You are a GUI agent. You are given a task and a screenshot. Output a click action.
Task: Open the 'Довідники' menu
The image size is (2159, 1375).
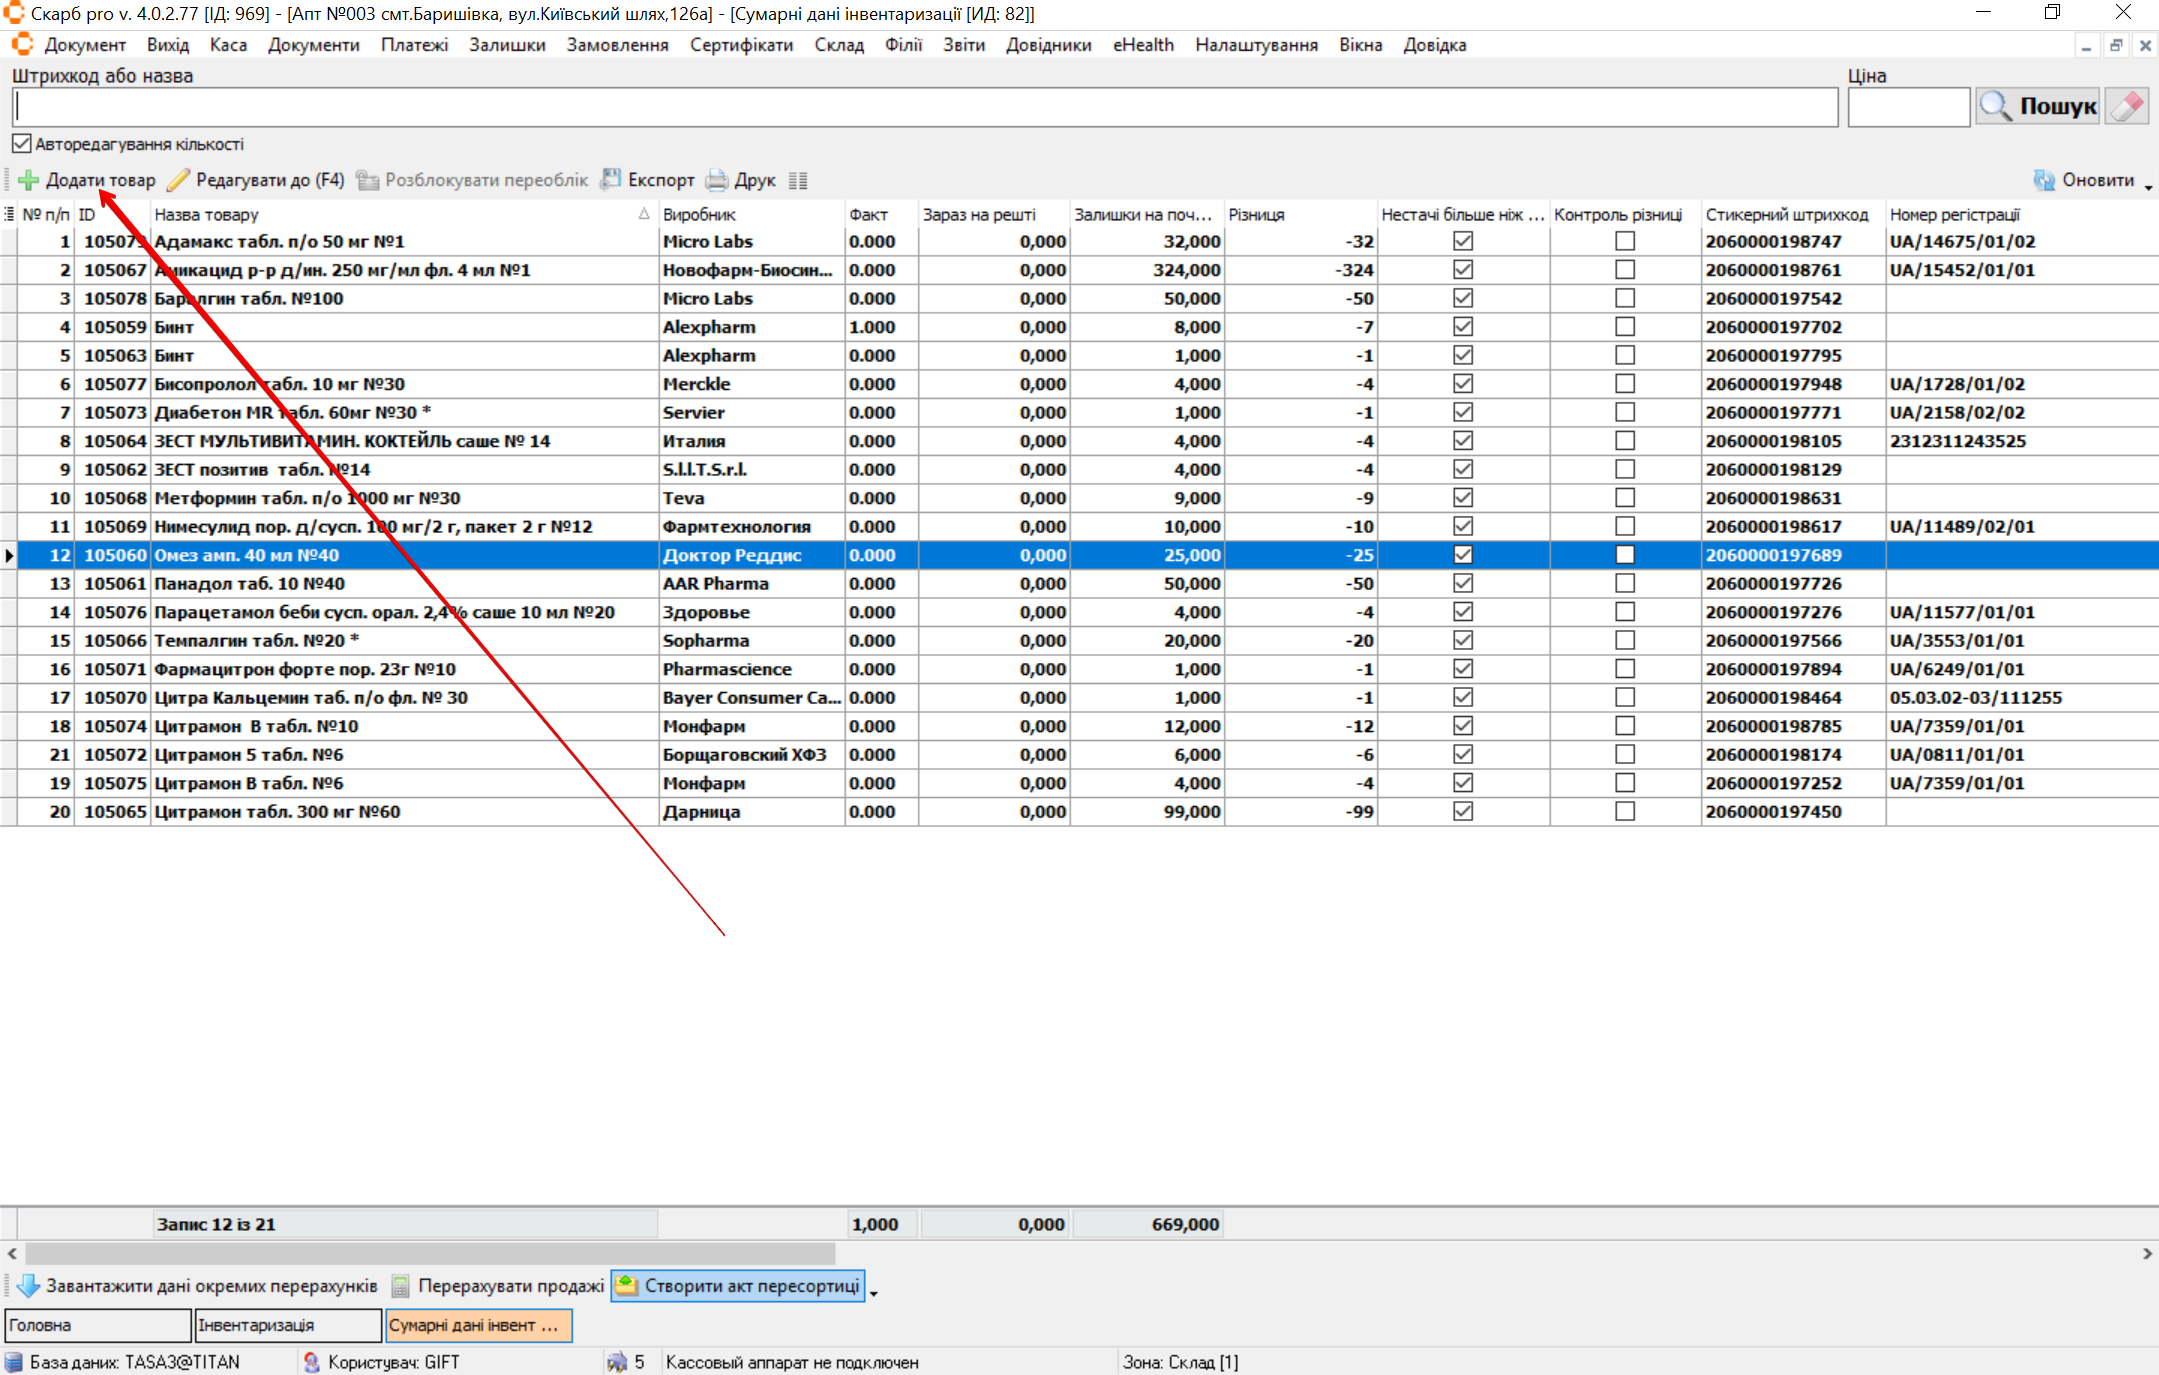click(x=1048, y=45)
